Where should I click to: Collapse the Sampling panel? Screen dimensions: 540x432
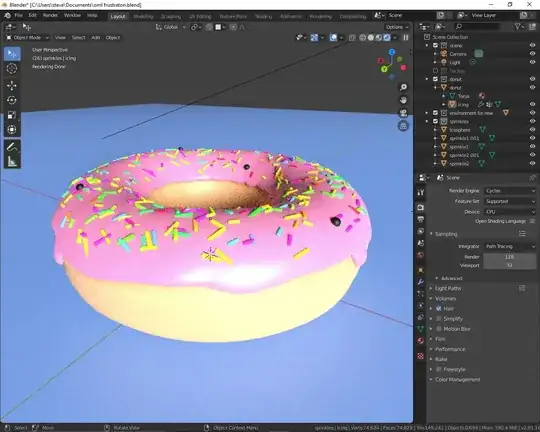pos(446,234)
